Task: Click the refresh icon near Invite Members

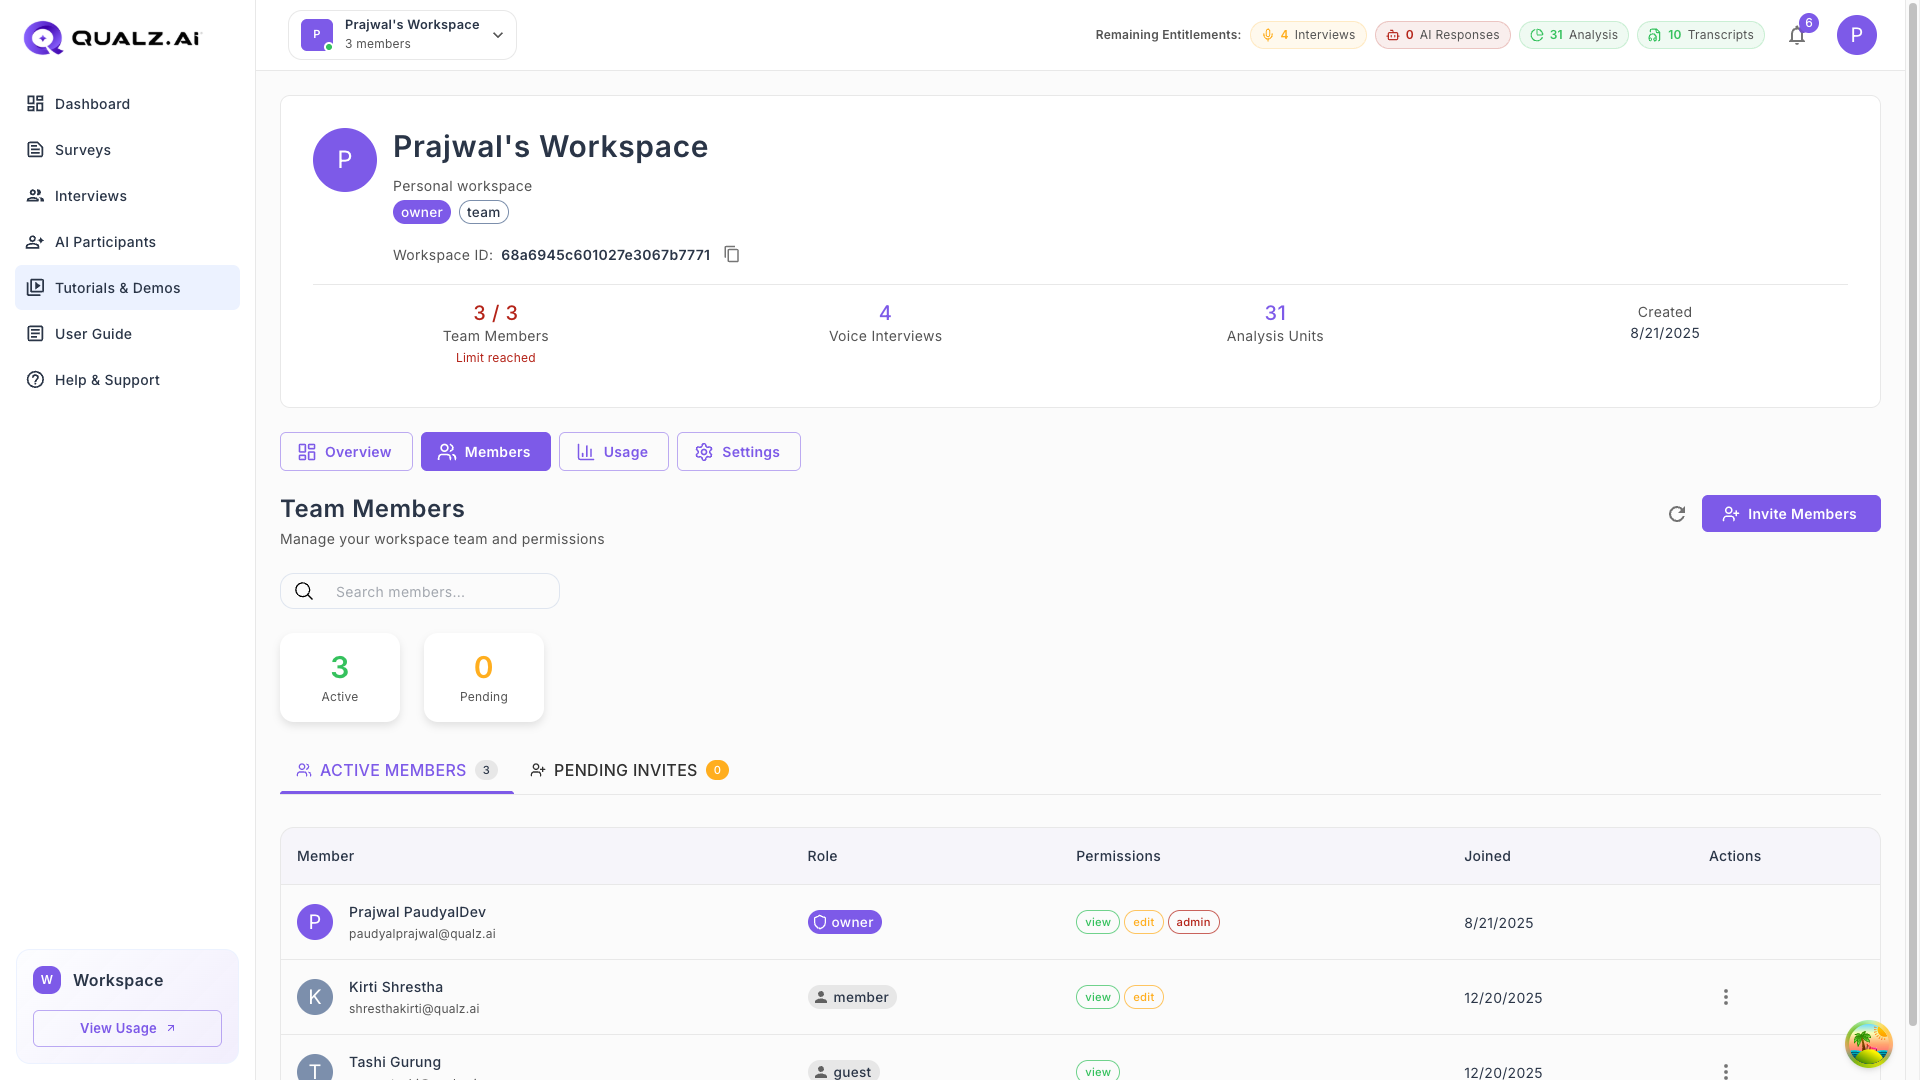Action: coord(1678,513)
